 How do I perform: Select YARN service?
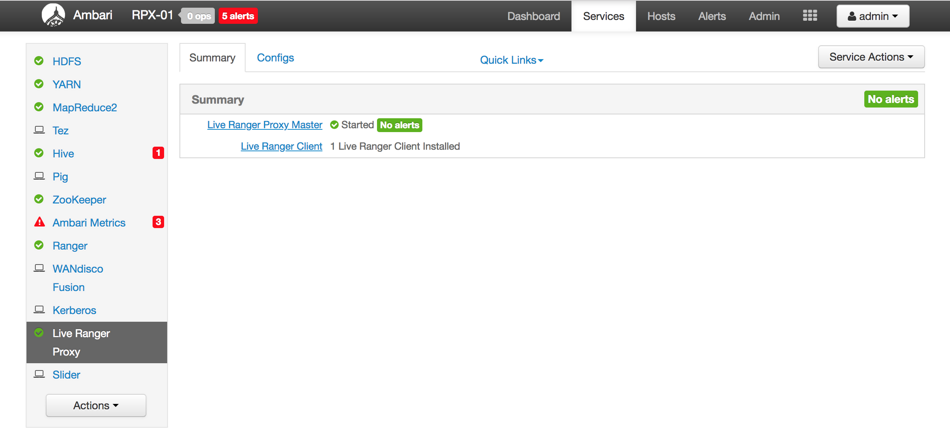point(67,84)
